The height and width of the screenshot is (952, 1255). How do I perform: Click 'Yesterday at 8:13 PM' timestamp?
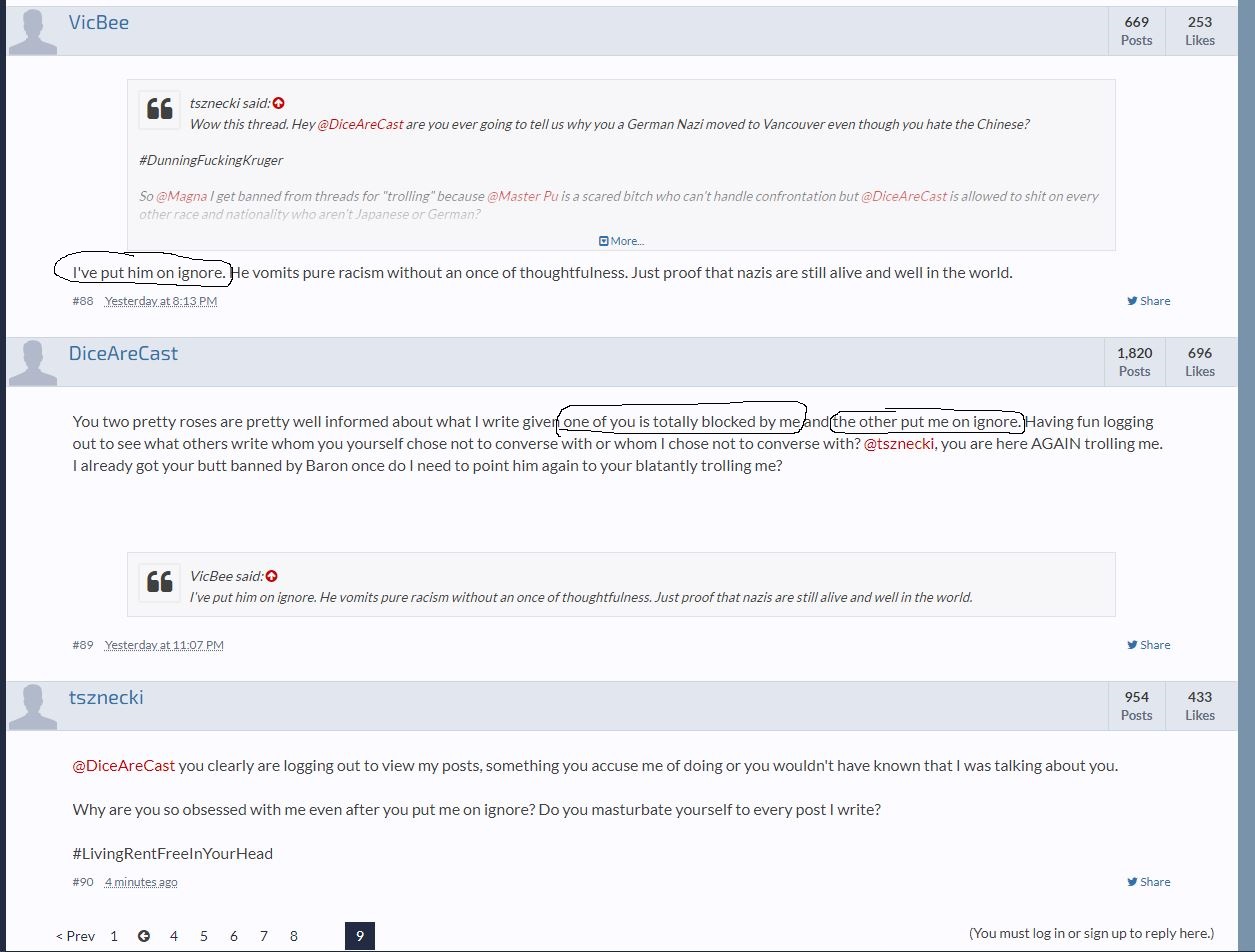click(x=161, y=301)
